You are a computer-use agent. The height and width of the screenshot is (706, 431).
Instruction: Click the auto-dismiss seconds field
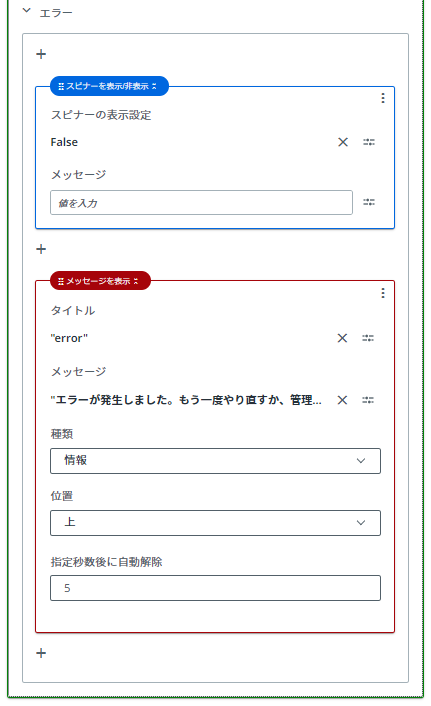pyautogui.click(x=215, y=588)
